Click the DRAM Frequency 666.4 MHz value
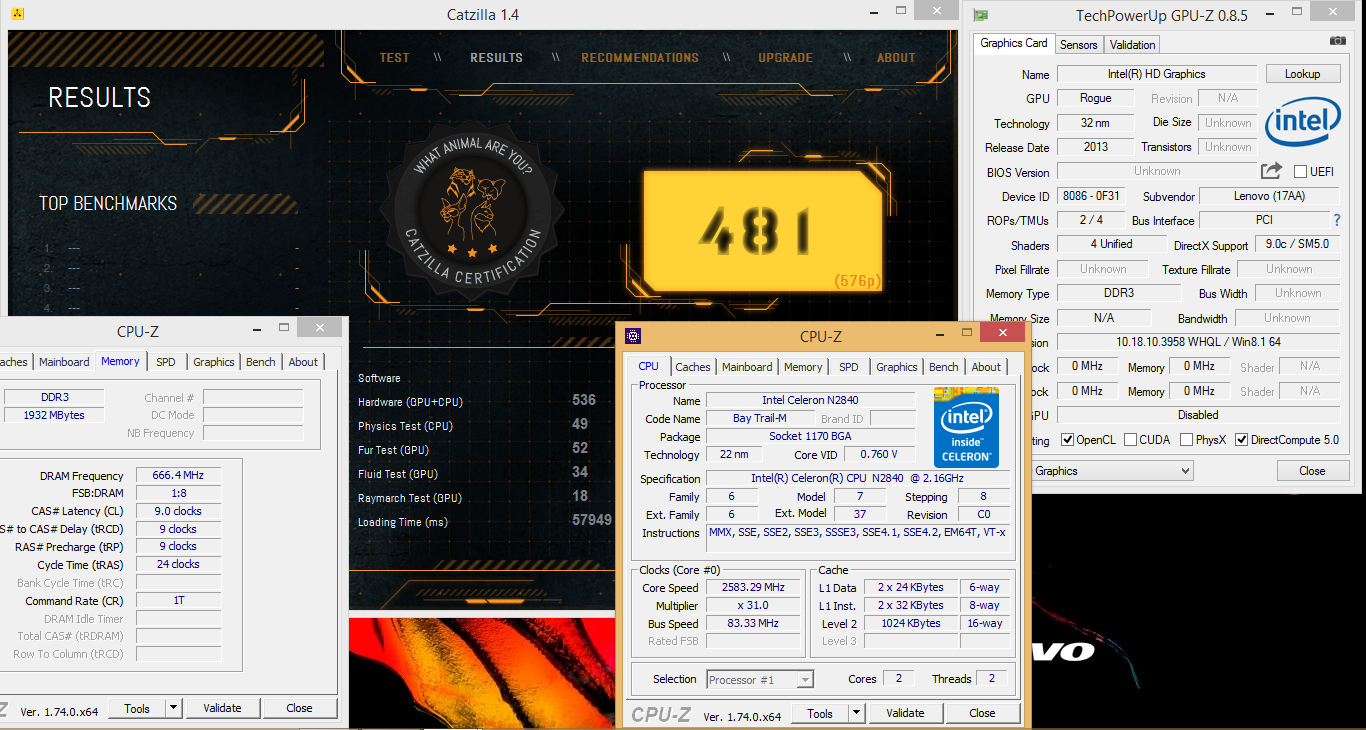1366x730 pixels. pyautogui.click(x=176, y=476)
